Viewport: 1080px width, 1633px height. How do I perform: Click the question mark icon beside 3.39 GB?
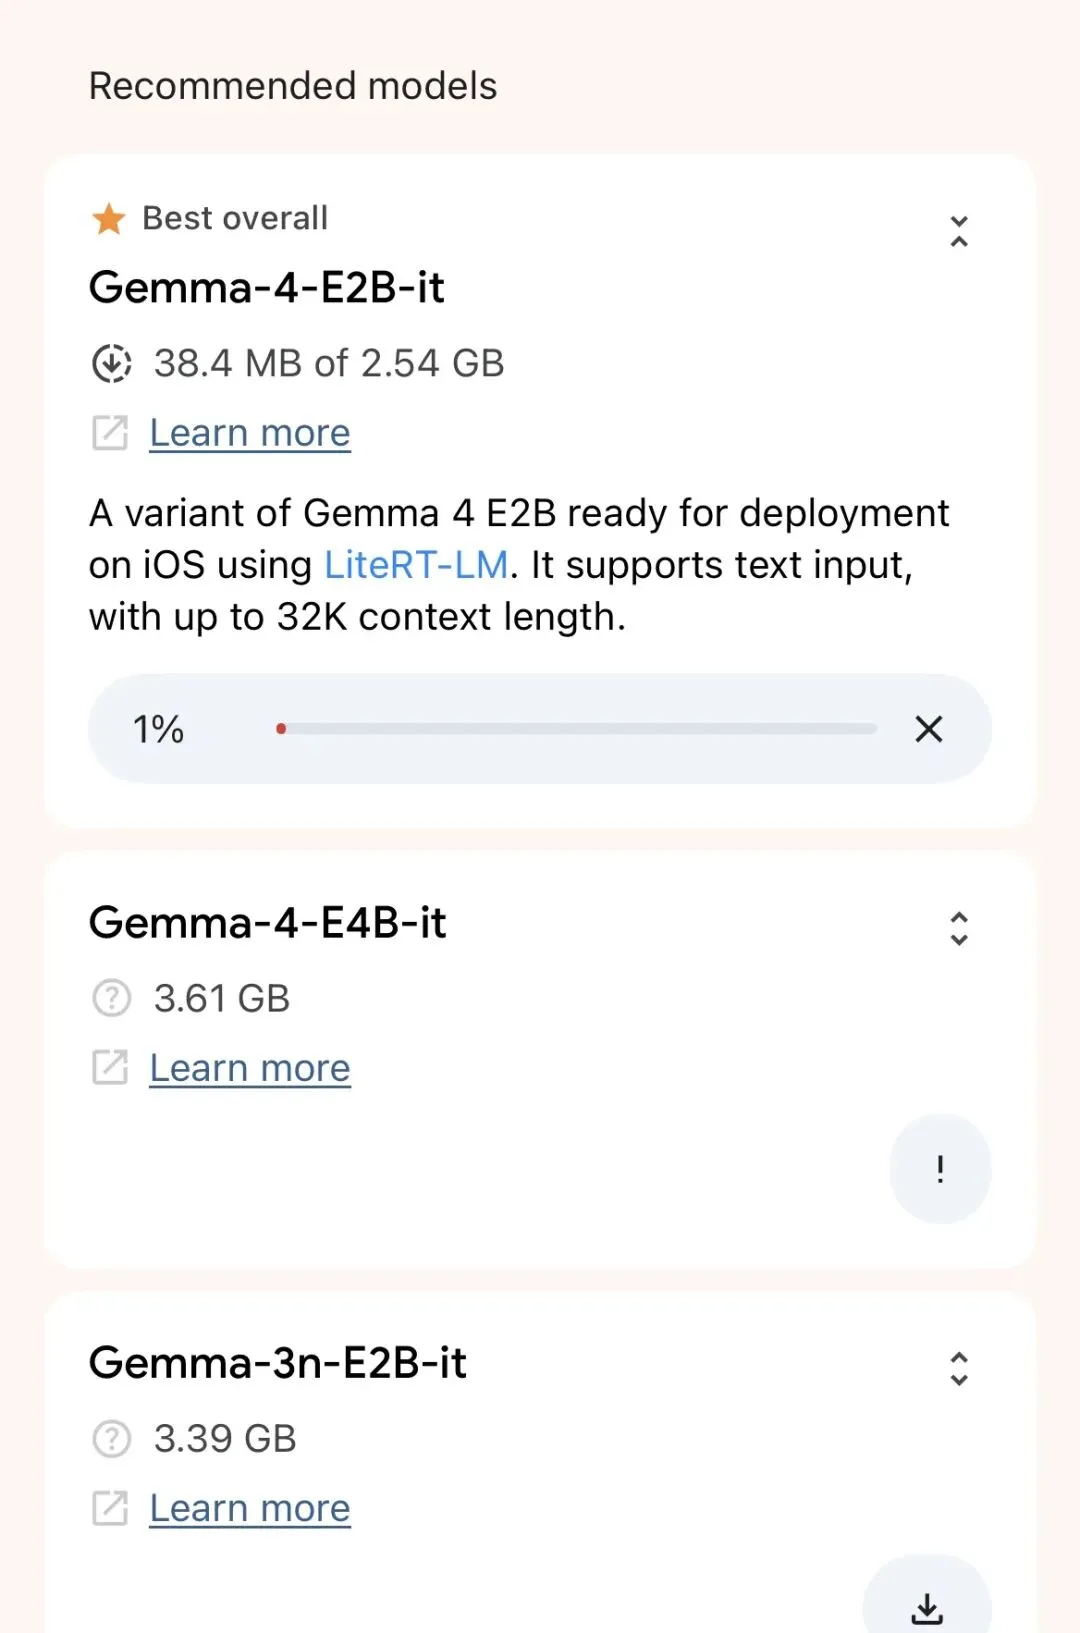(111, 1438)
